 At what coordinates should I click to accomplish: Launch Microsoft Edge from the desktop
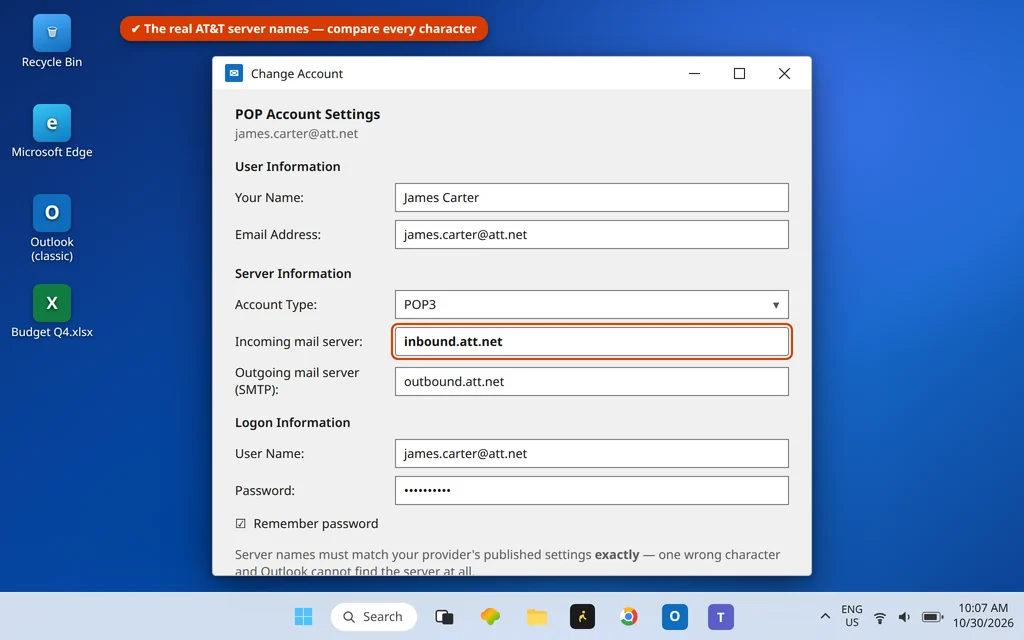point(52,131)
